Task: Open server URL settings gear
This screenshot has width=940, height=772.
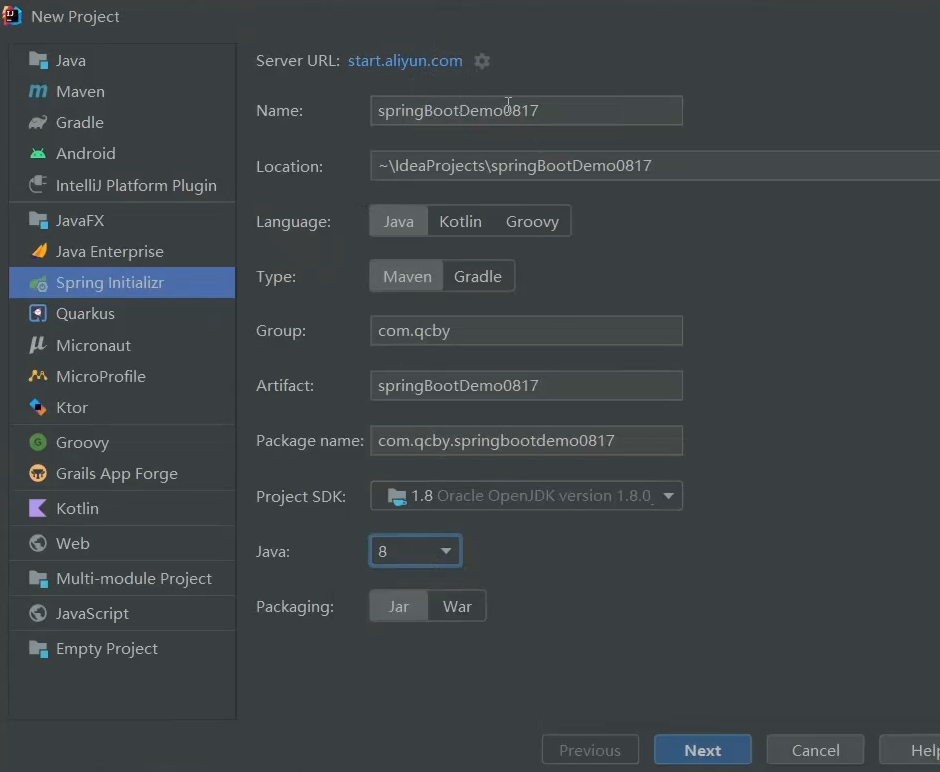Action: [x=482, y=61]
